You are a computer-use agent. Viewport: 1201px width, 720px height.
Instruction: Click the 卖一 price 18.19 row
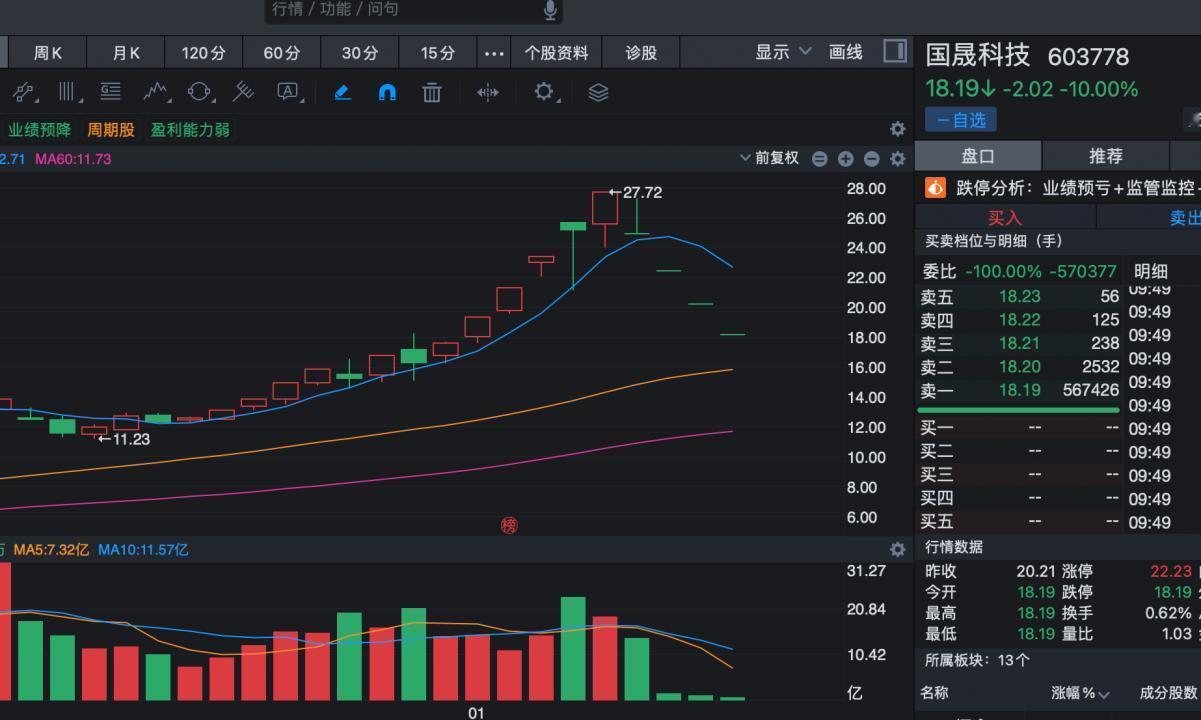coord(1019,391)
